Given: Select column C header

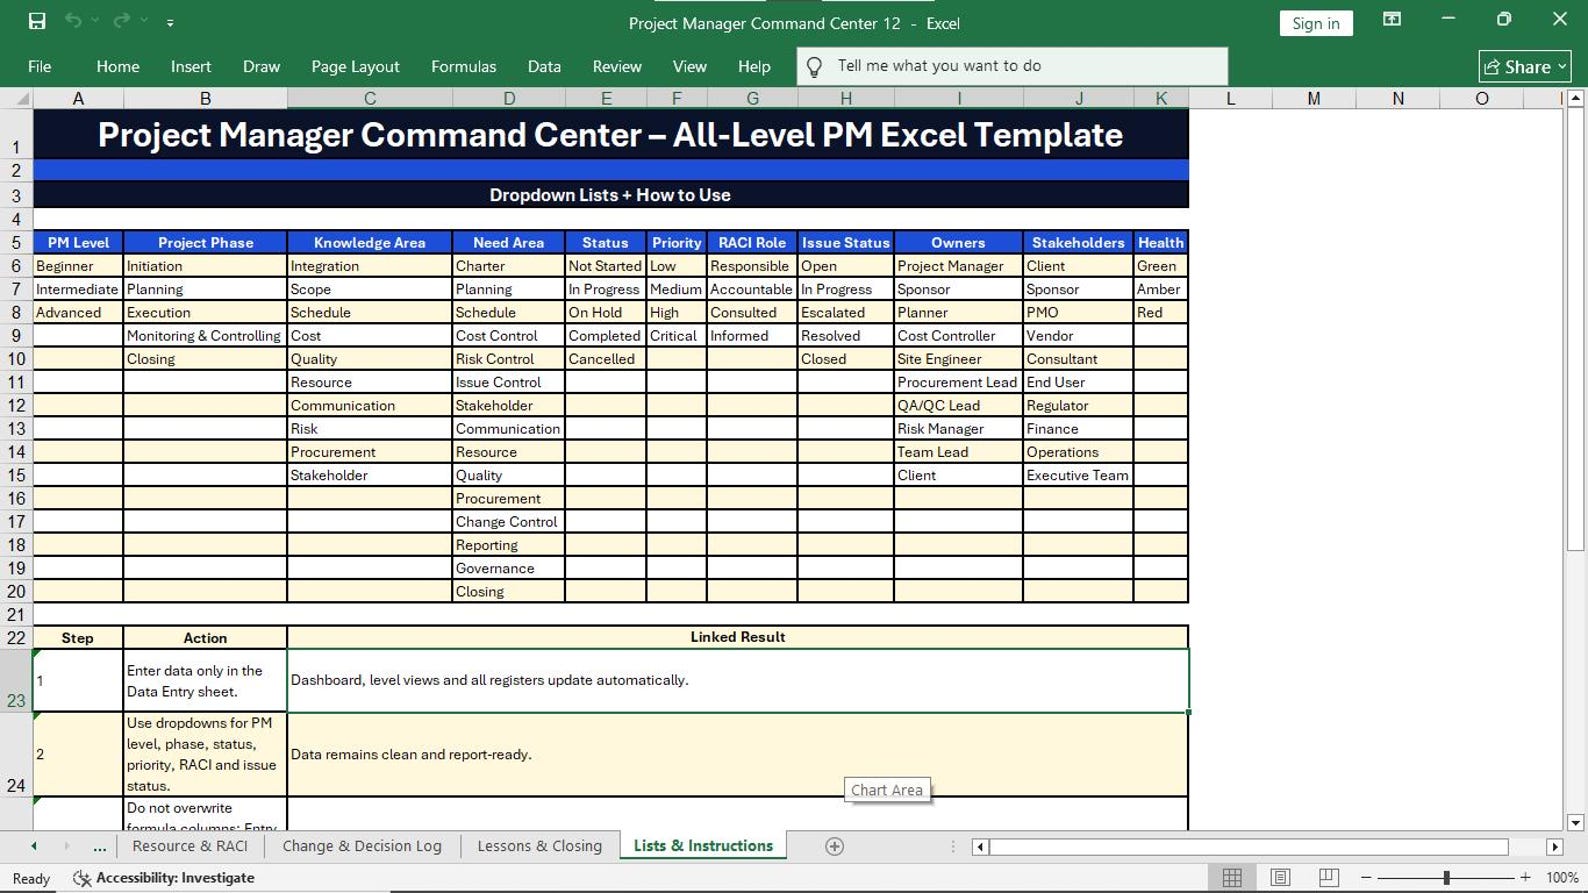Looking at the screenshot, I should click(x=370, y=98).
